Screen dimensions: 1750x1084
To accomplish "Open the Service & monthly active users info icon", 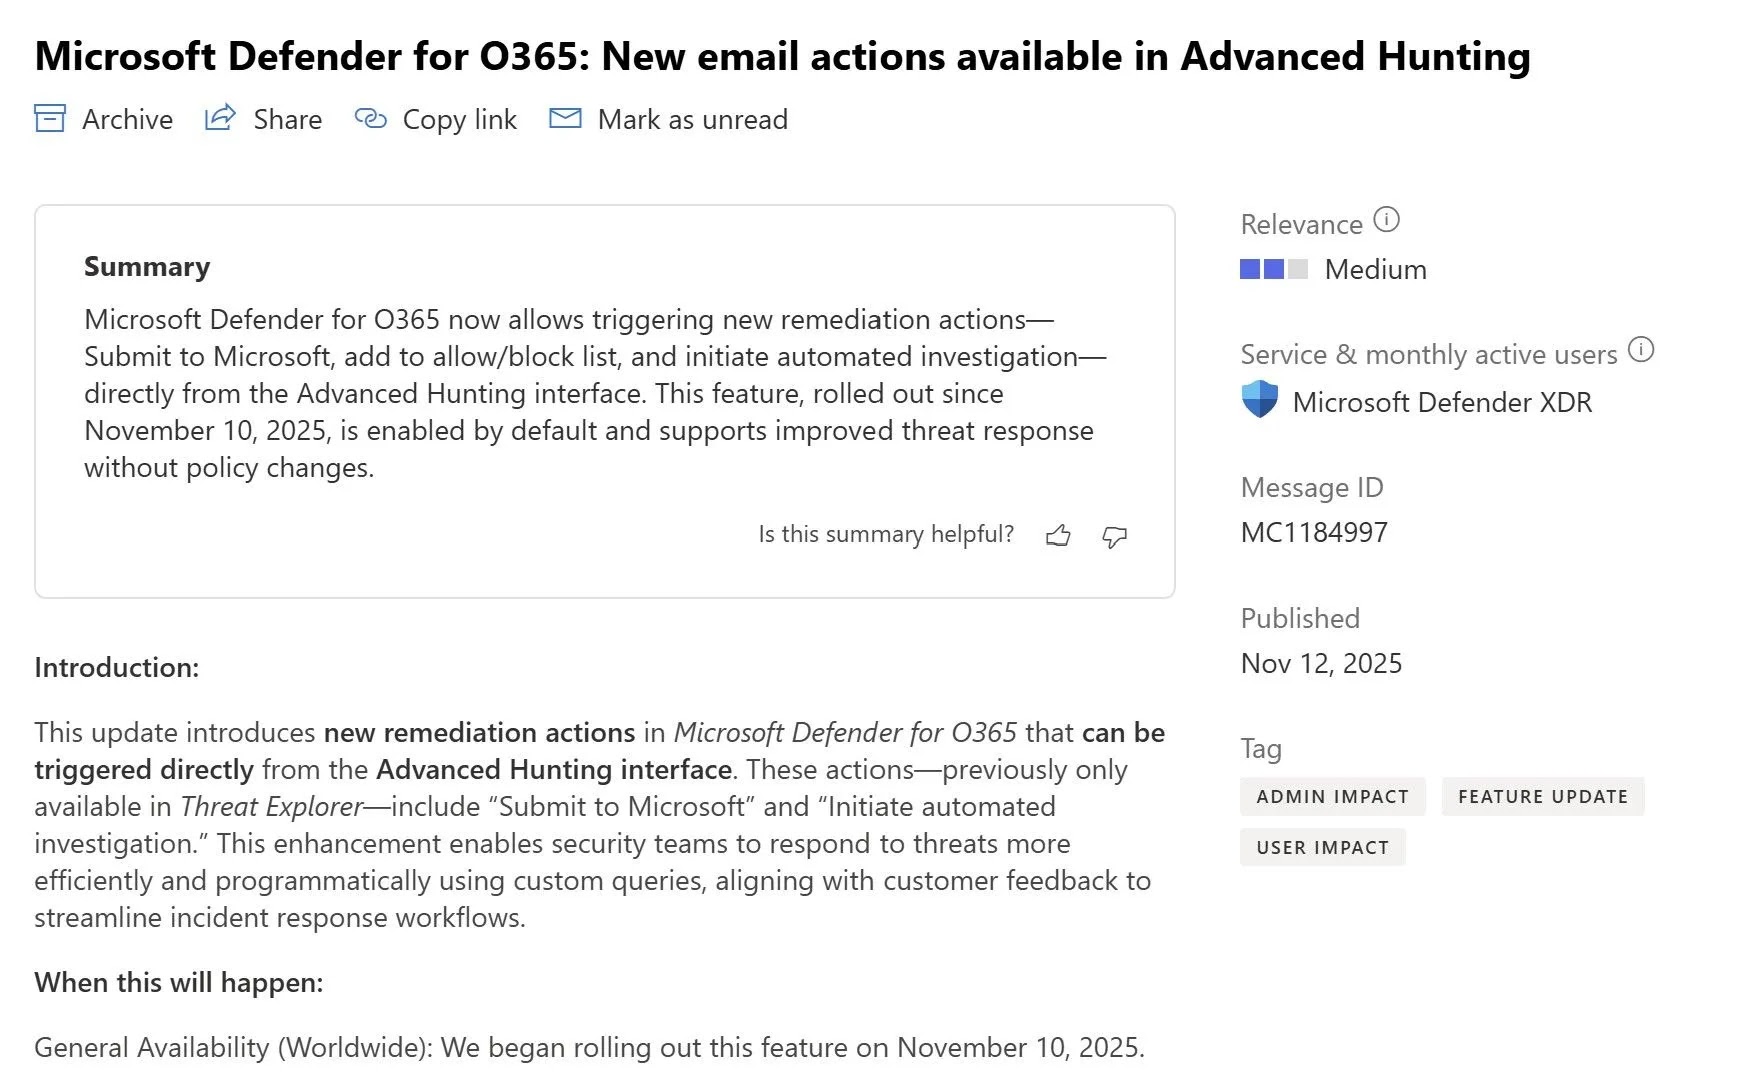I will (1640, 351).
